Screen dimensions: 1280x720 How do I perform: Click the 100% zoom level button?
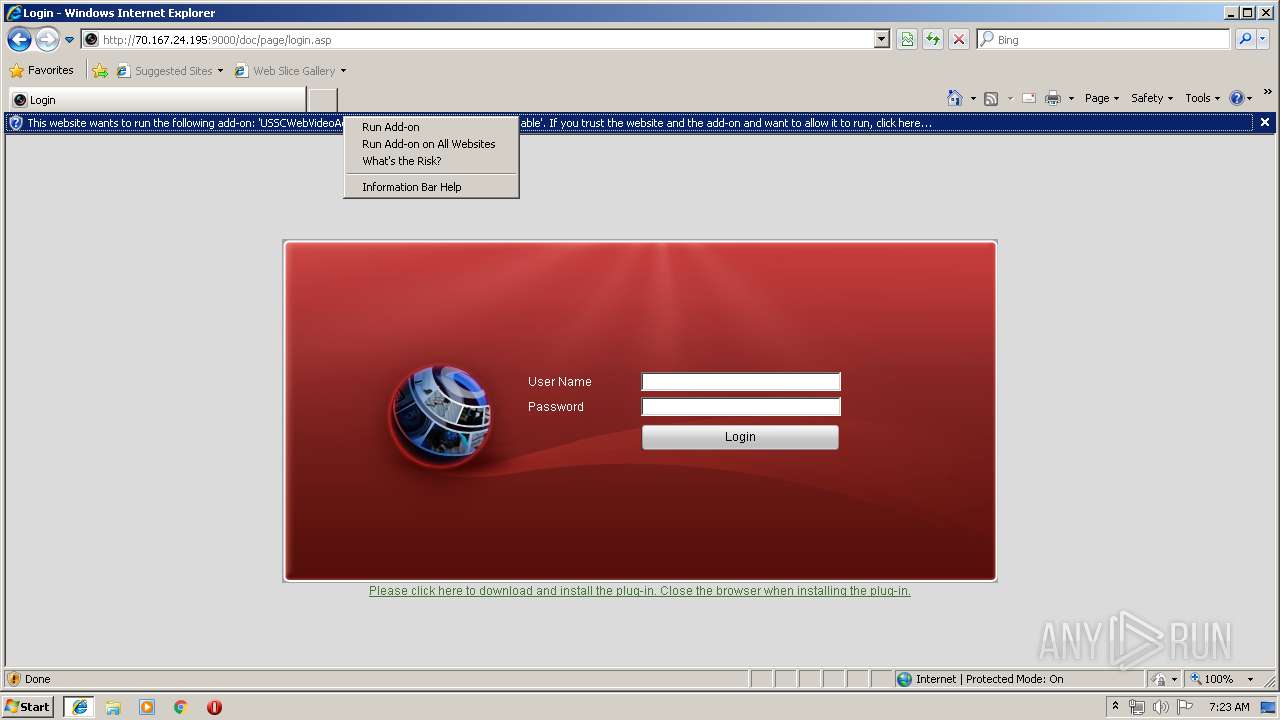(x=1212, y=679)
